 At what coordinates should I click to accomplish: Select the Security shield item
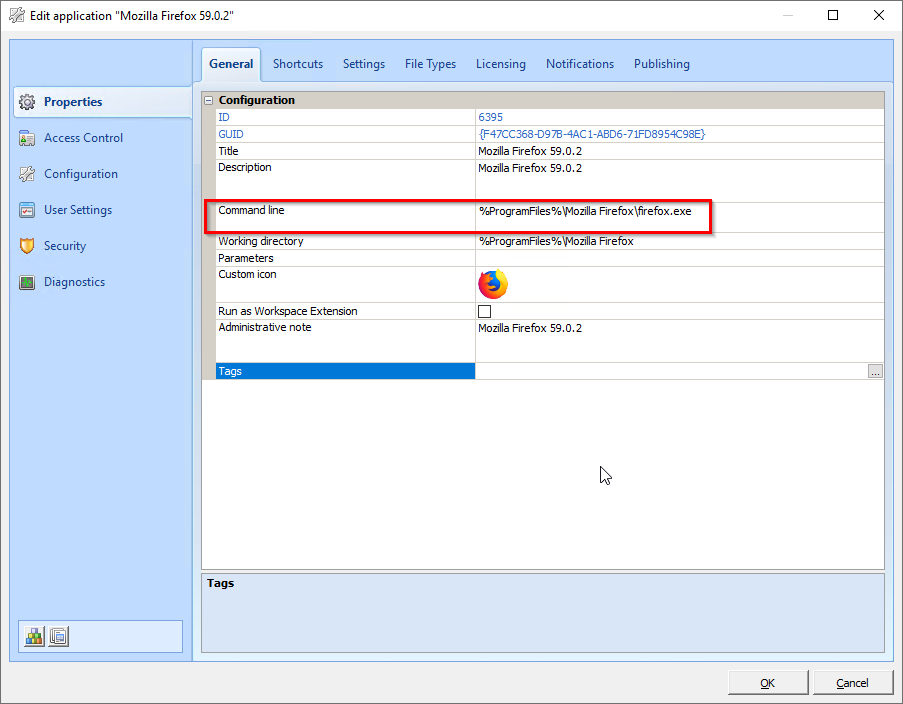[x=64, y=246]
